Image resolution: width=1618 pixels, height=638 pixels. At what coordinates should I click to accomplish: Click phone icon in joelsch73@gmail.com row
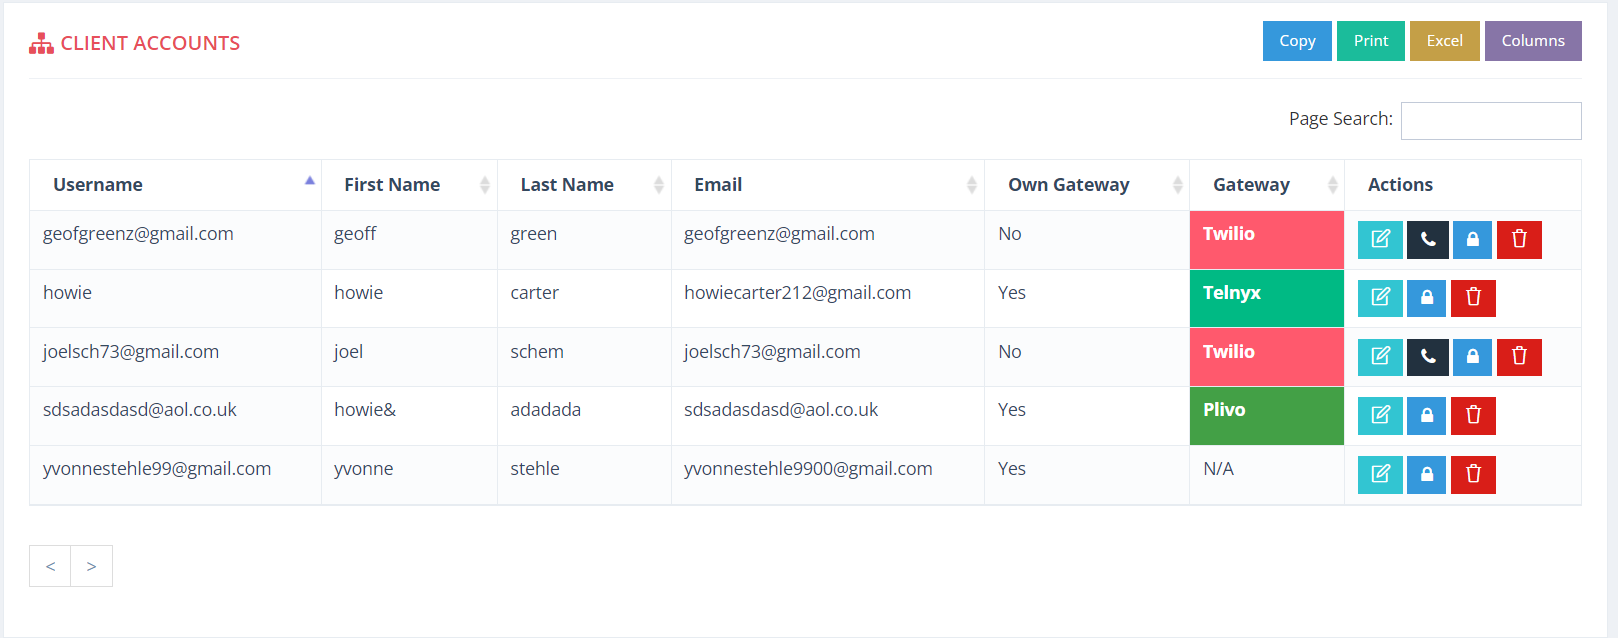point(1427,356)
